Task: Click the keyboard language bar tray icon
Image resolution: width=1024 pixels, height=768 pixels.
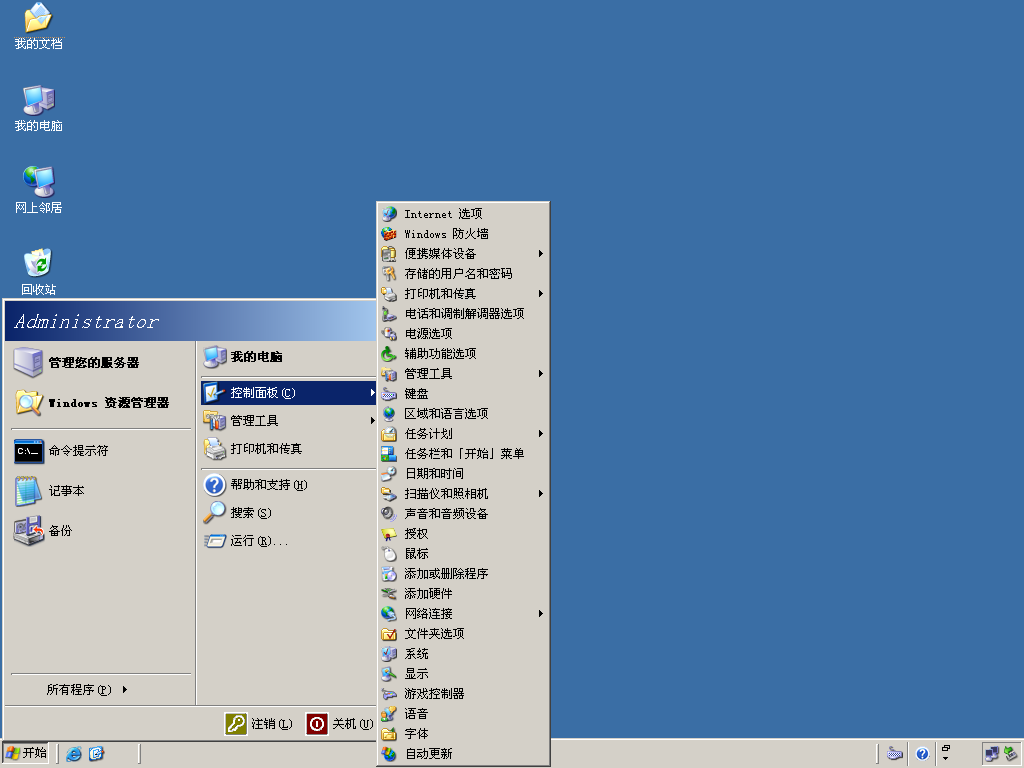Action: coord(895,754)
